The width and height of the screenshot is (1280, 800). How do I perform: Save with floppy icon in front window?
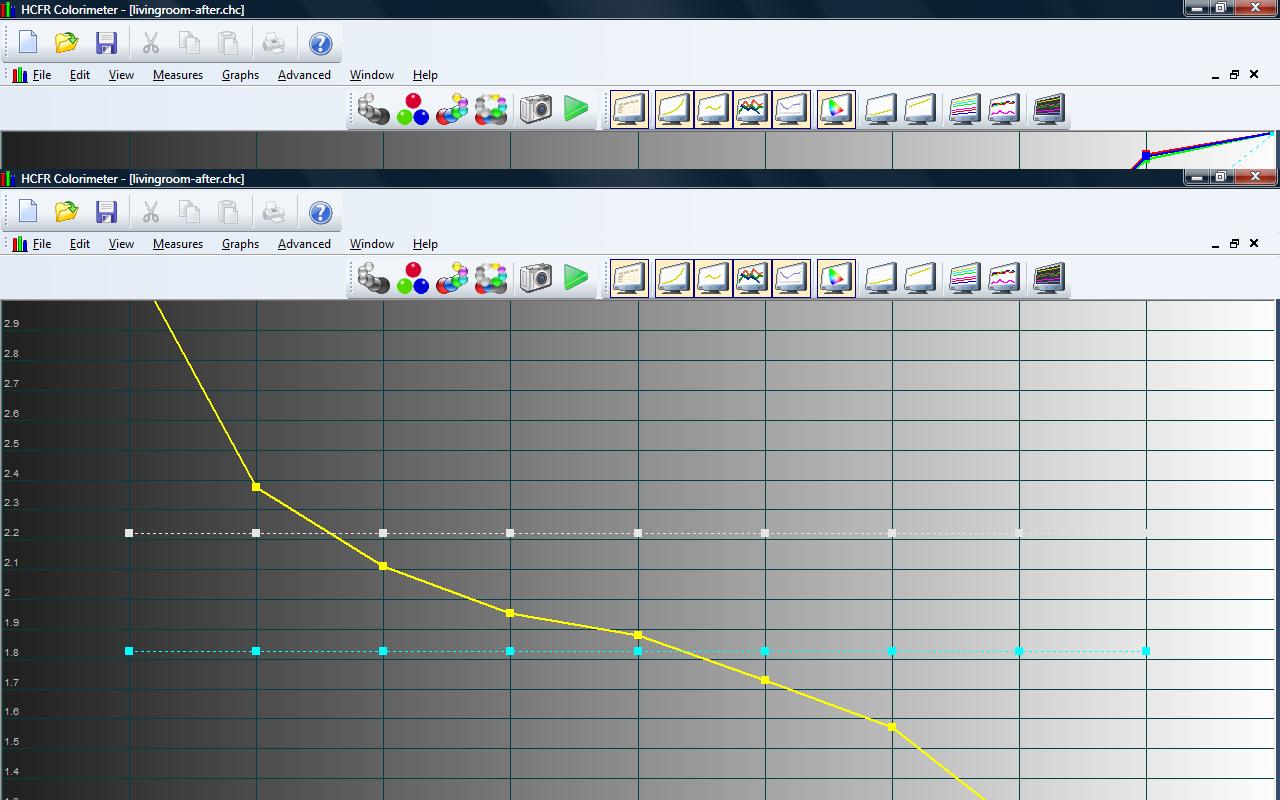[106, 212]
